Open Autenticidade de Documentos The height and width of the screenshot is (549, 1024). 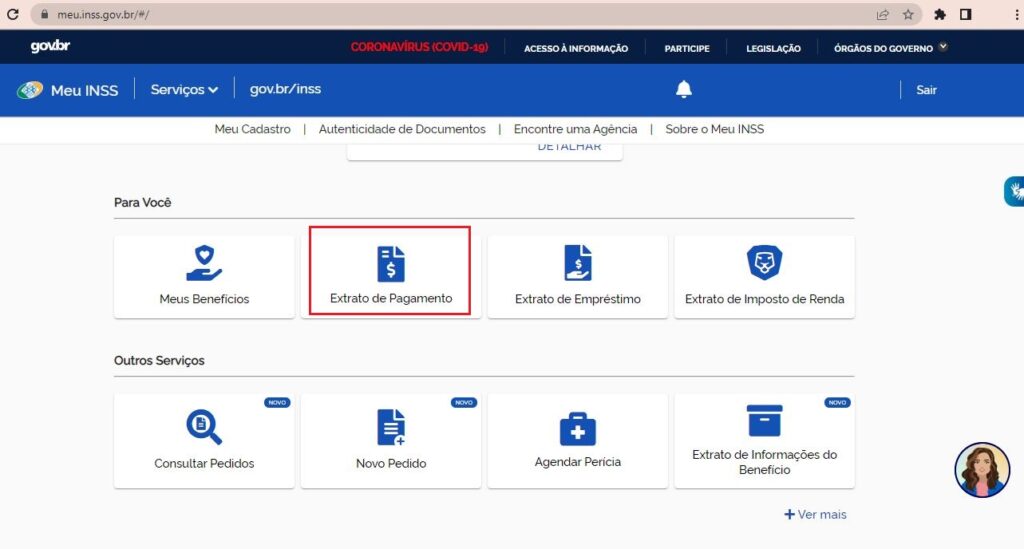click(x=402, y=129)
